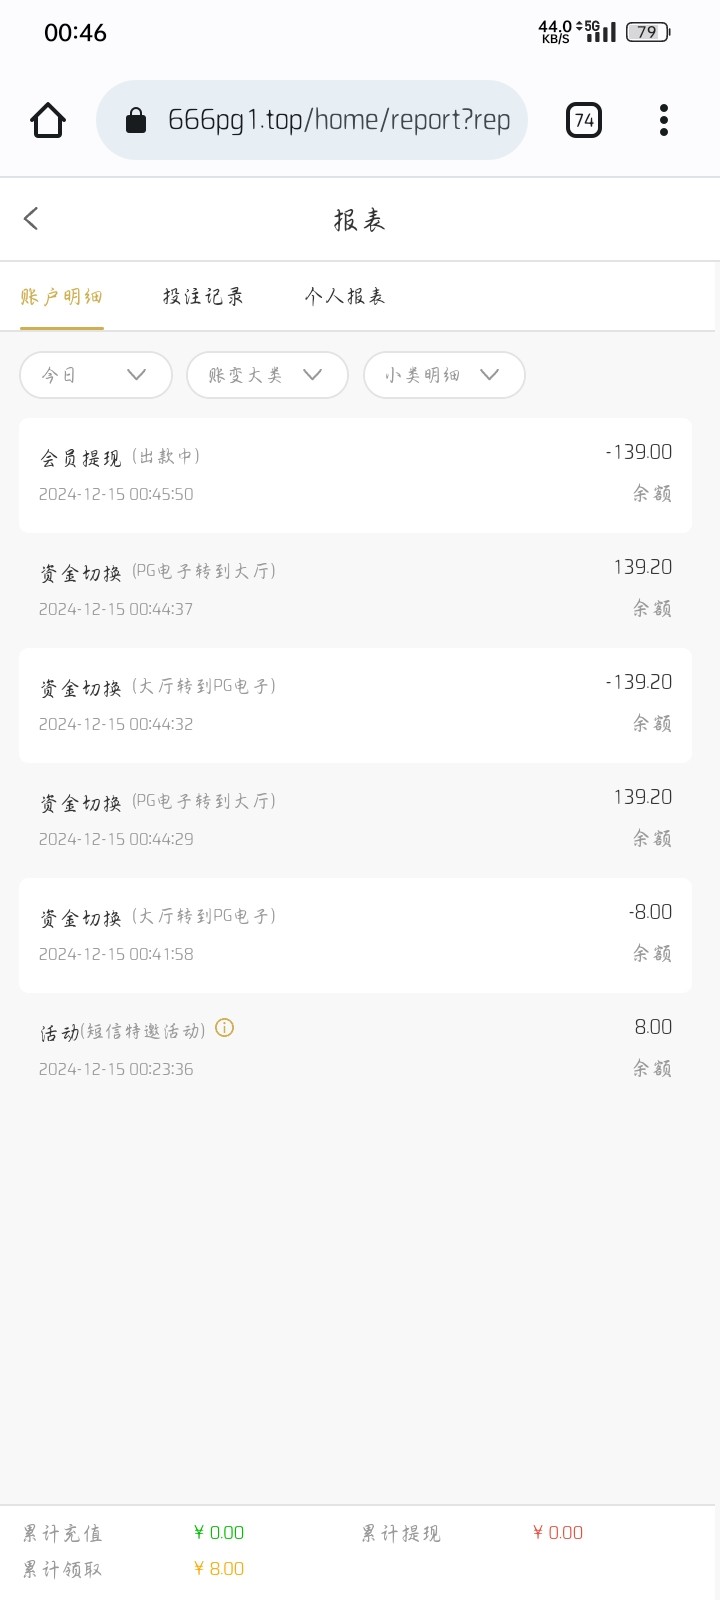Open the 会员提现 -139.00 withdrawal record
Viewport: 720px width, 1600px height.
[355, 474]
